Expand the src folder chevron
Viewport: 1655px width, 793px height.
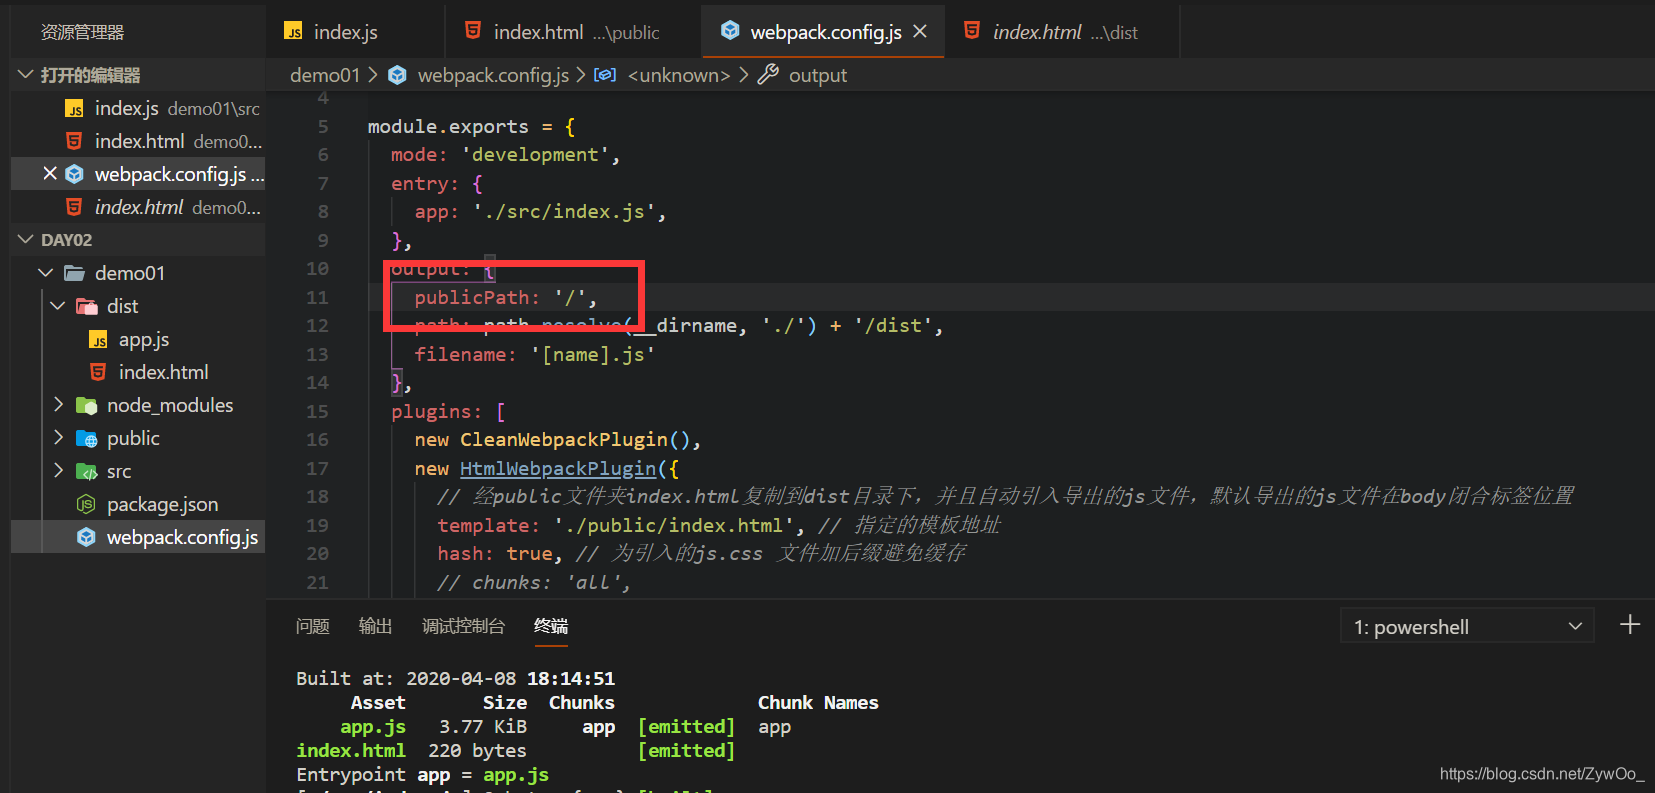[x=58, y=470]
